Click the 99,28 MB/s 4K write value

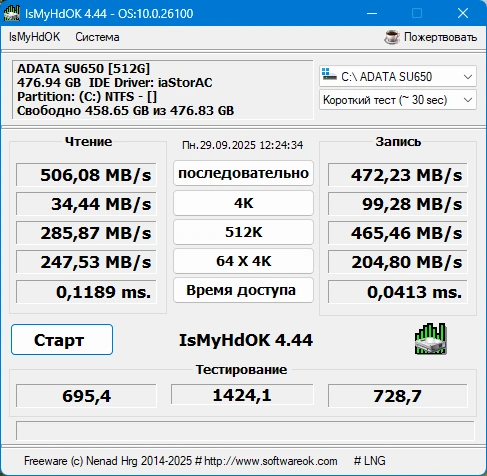398,204
